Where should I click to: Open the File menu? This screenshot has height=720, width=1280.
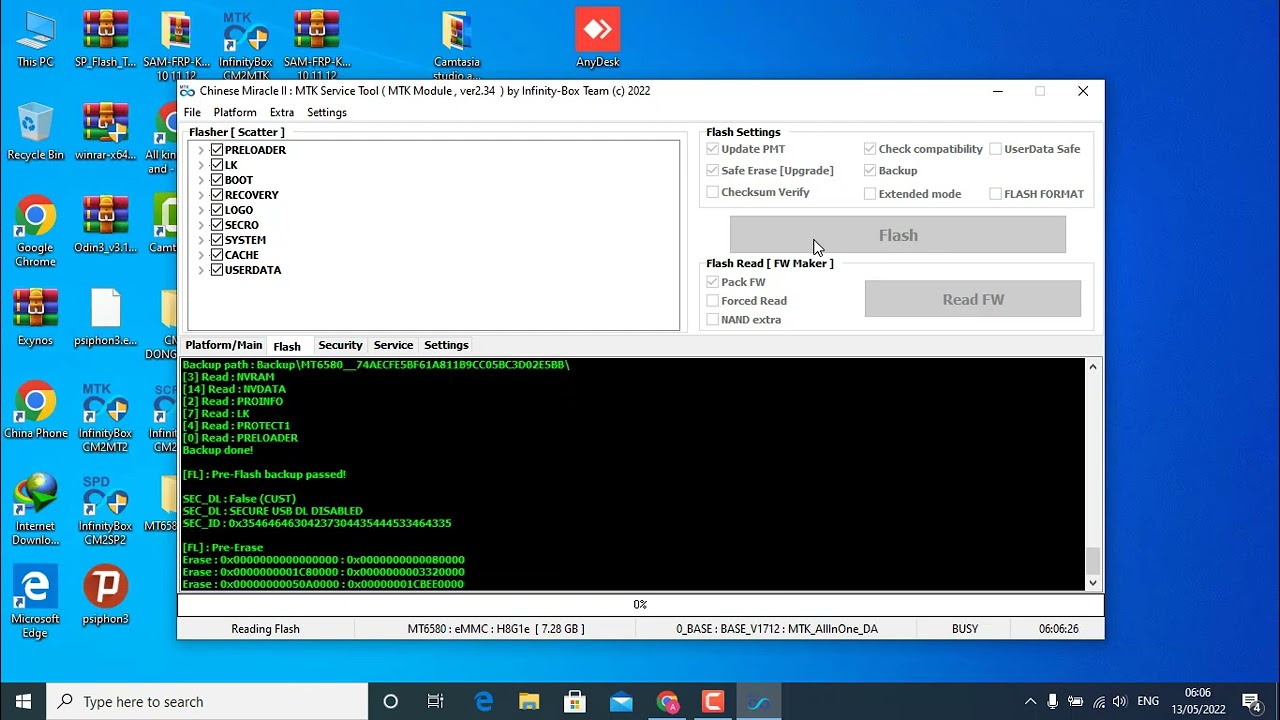192,112
